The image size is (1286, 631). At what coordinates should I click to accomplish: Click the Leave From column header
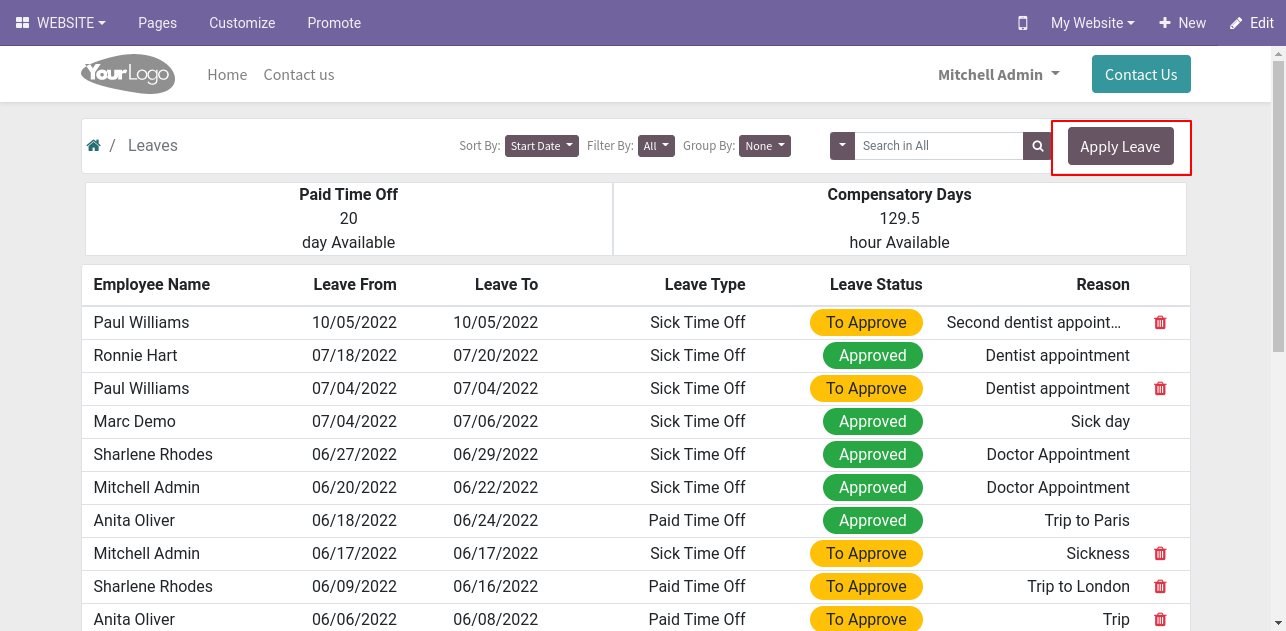tap(355, 285)
